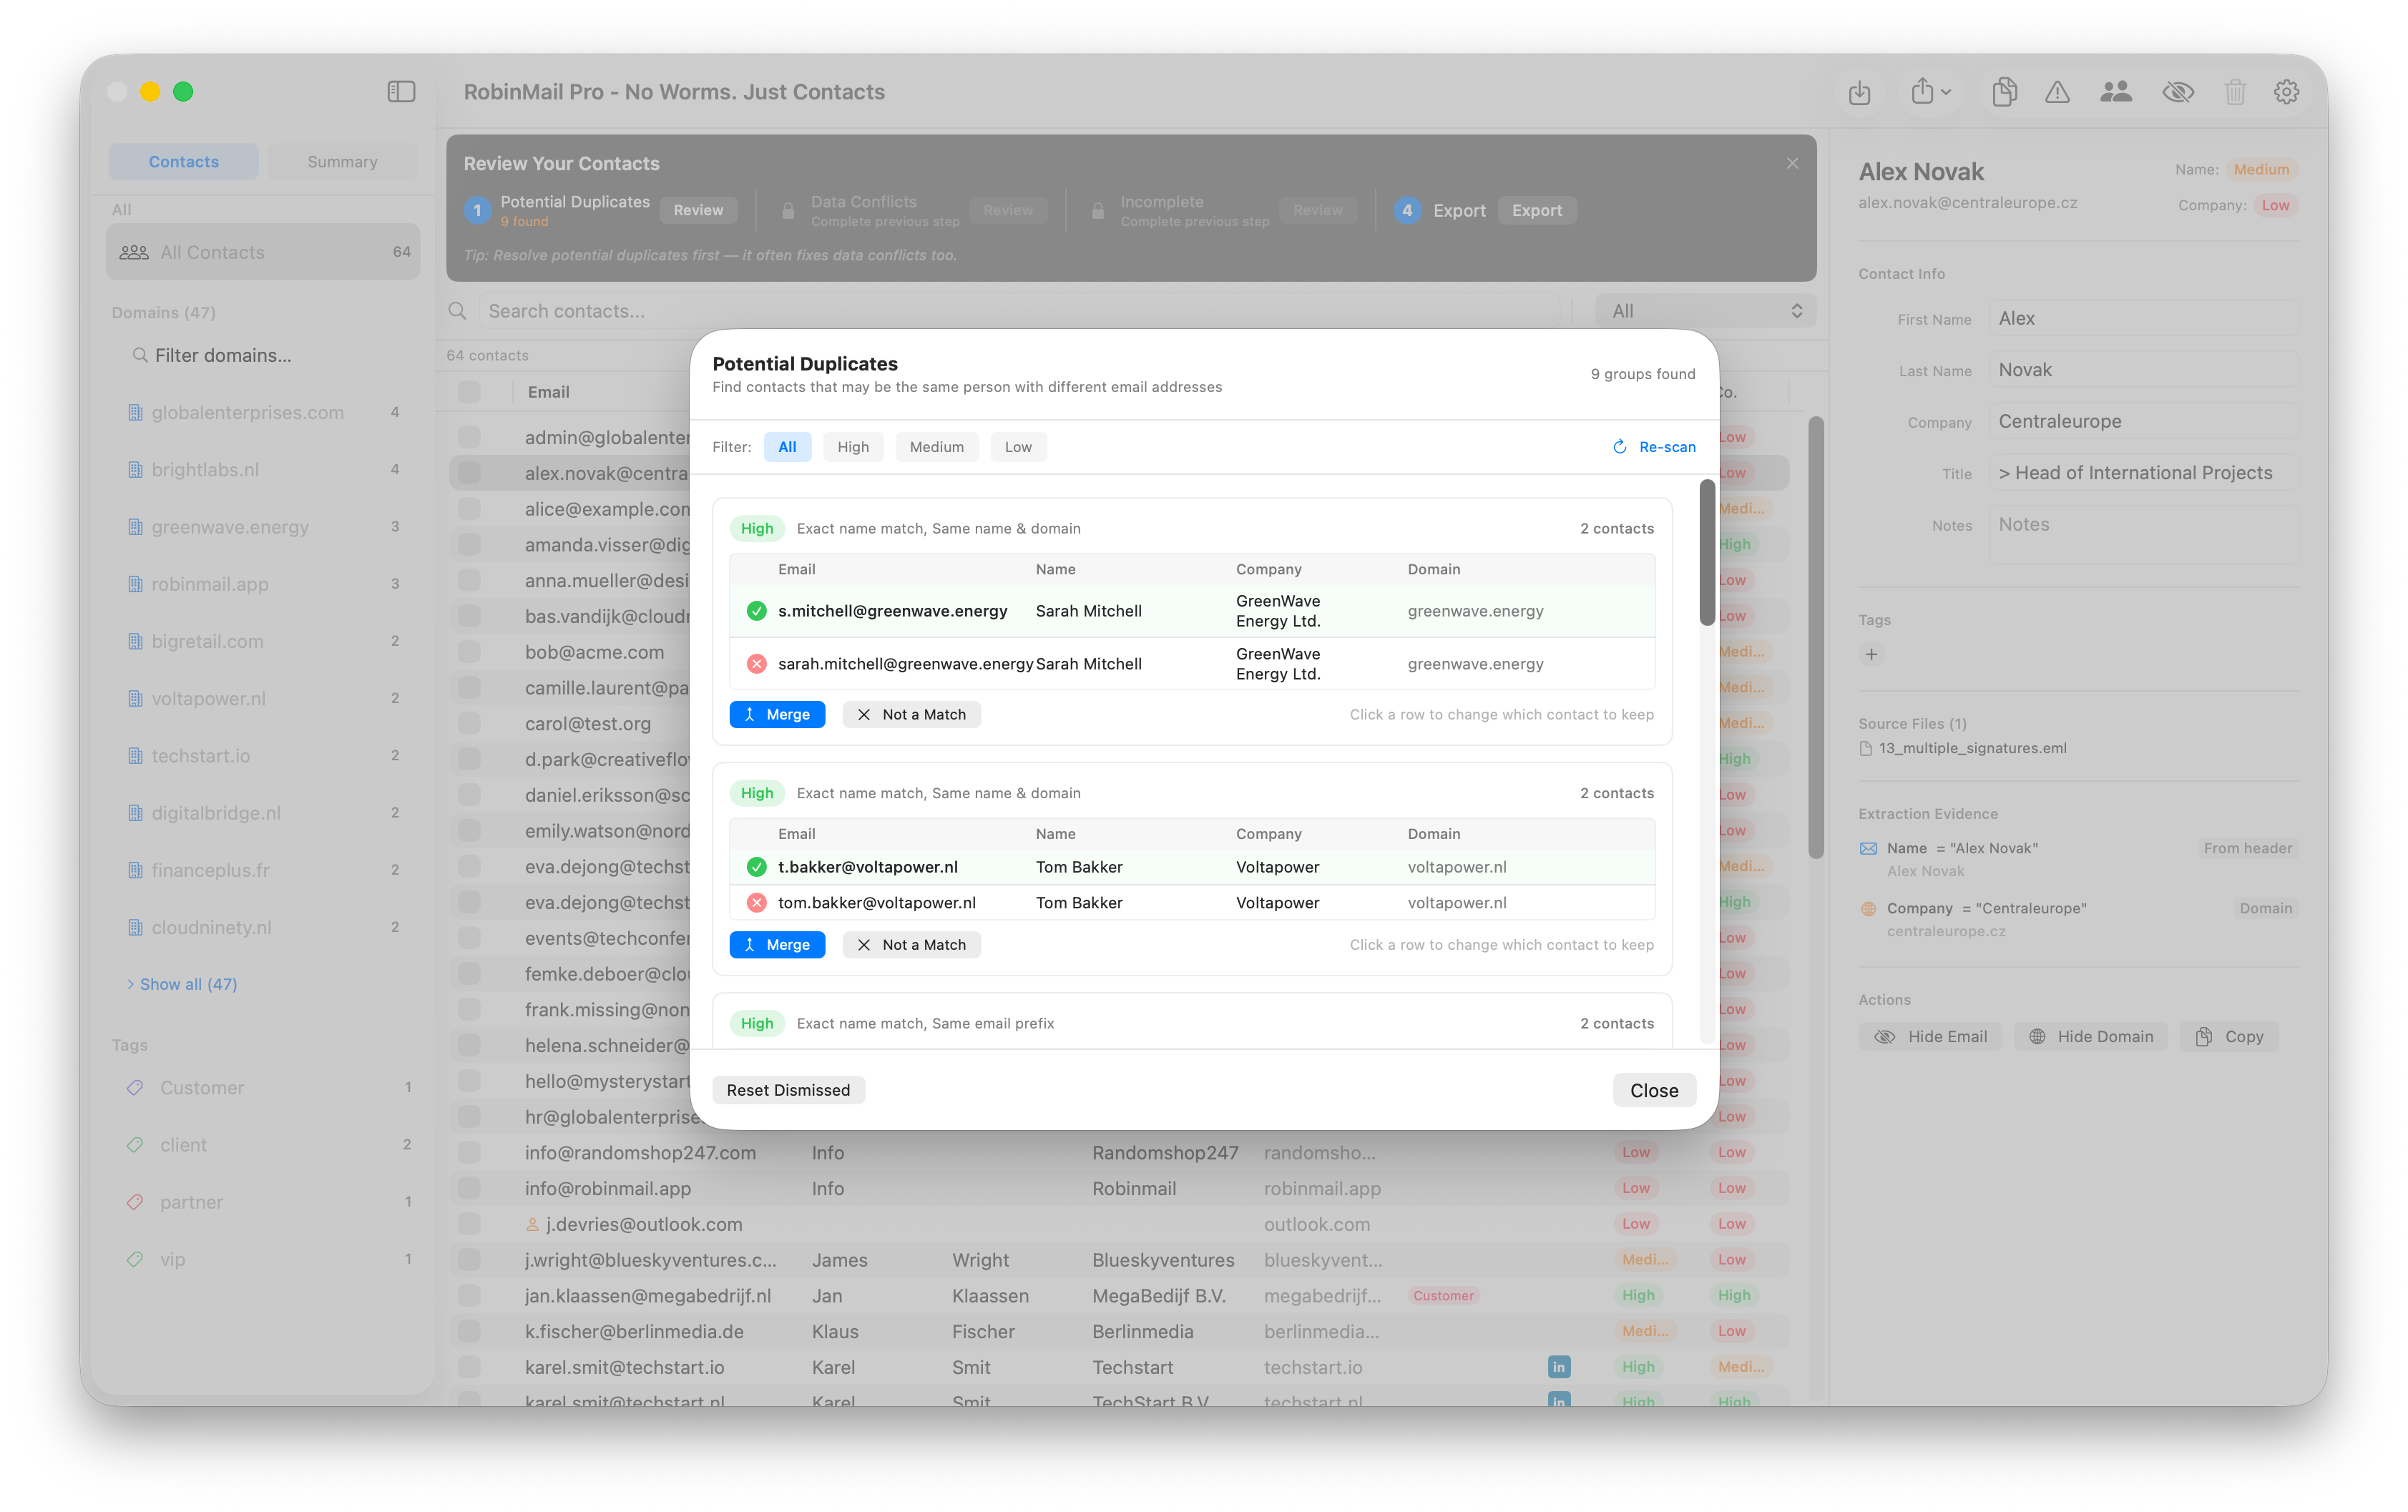Toggle the sidebar panel icon
The height and width of the screenshot is (1512, 2408).
(x=401, y=91)
